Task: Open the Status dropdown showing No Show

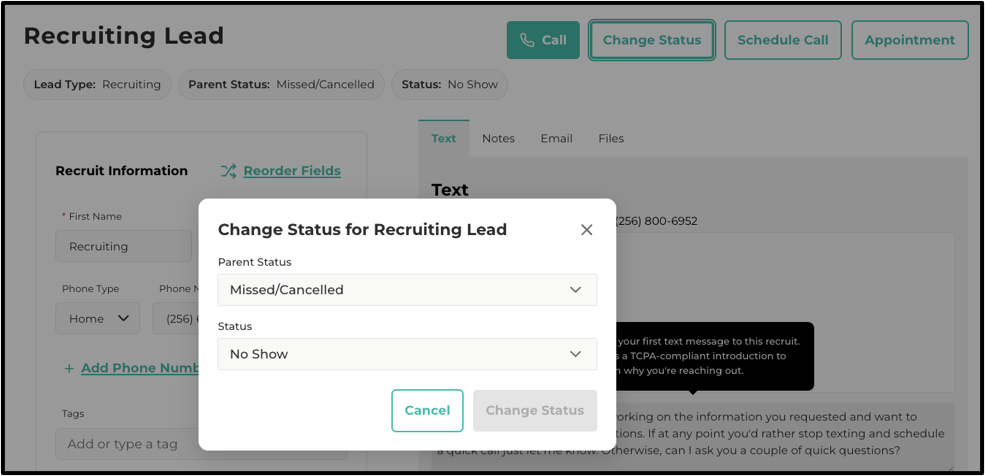Action: coord(407,354)
